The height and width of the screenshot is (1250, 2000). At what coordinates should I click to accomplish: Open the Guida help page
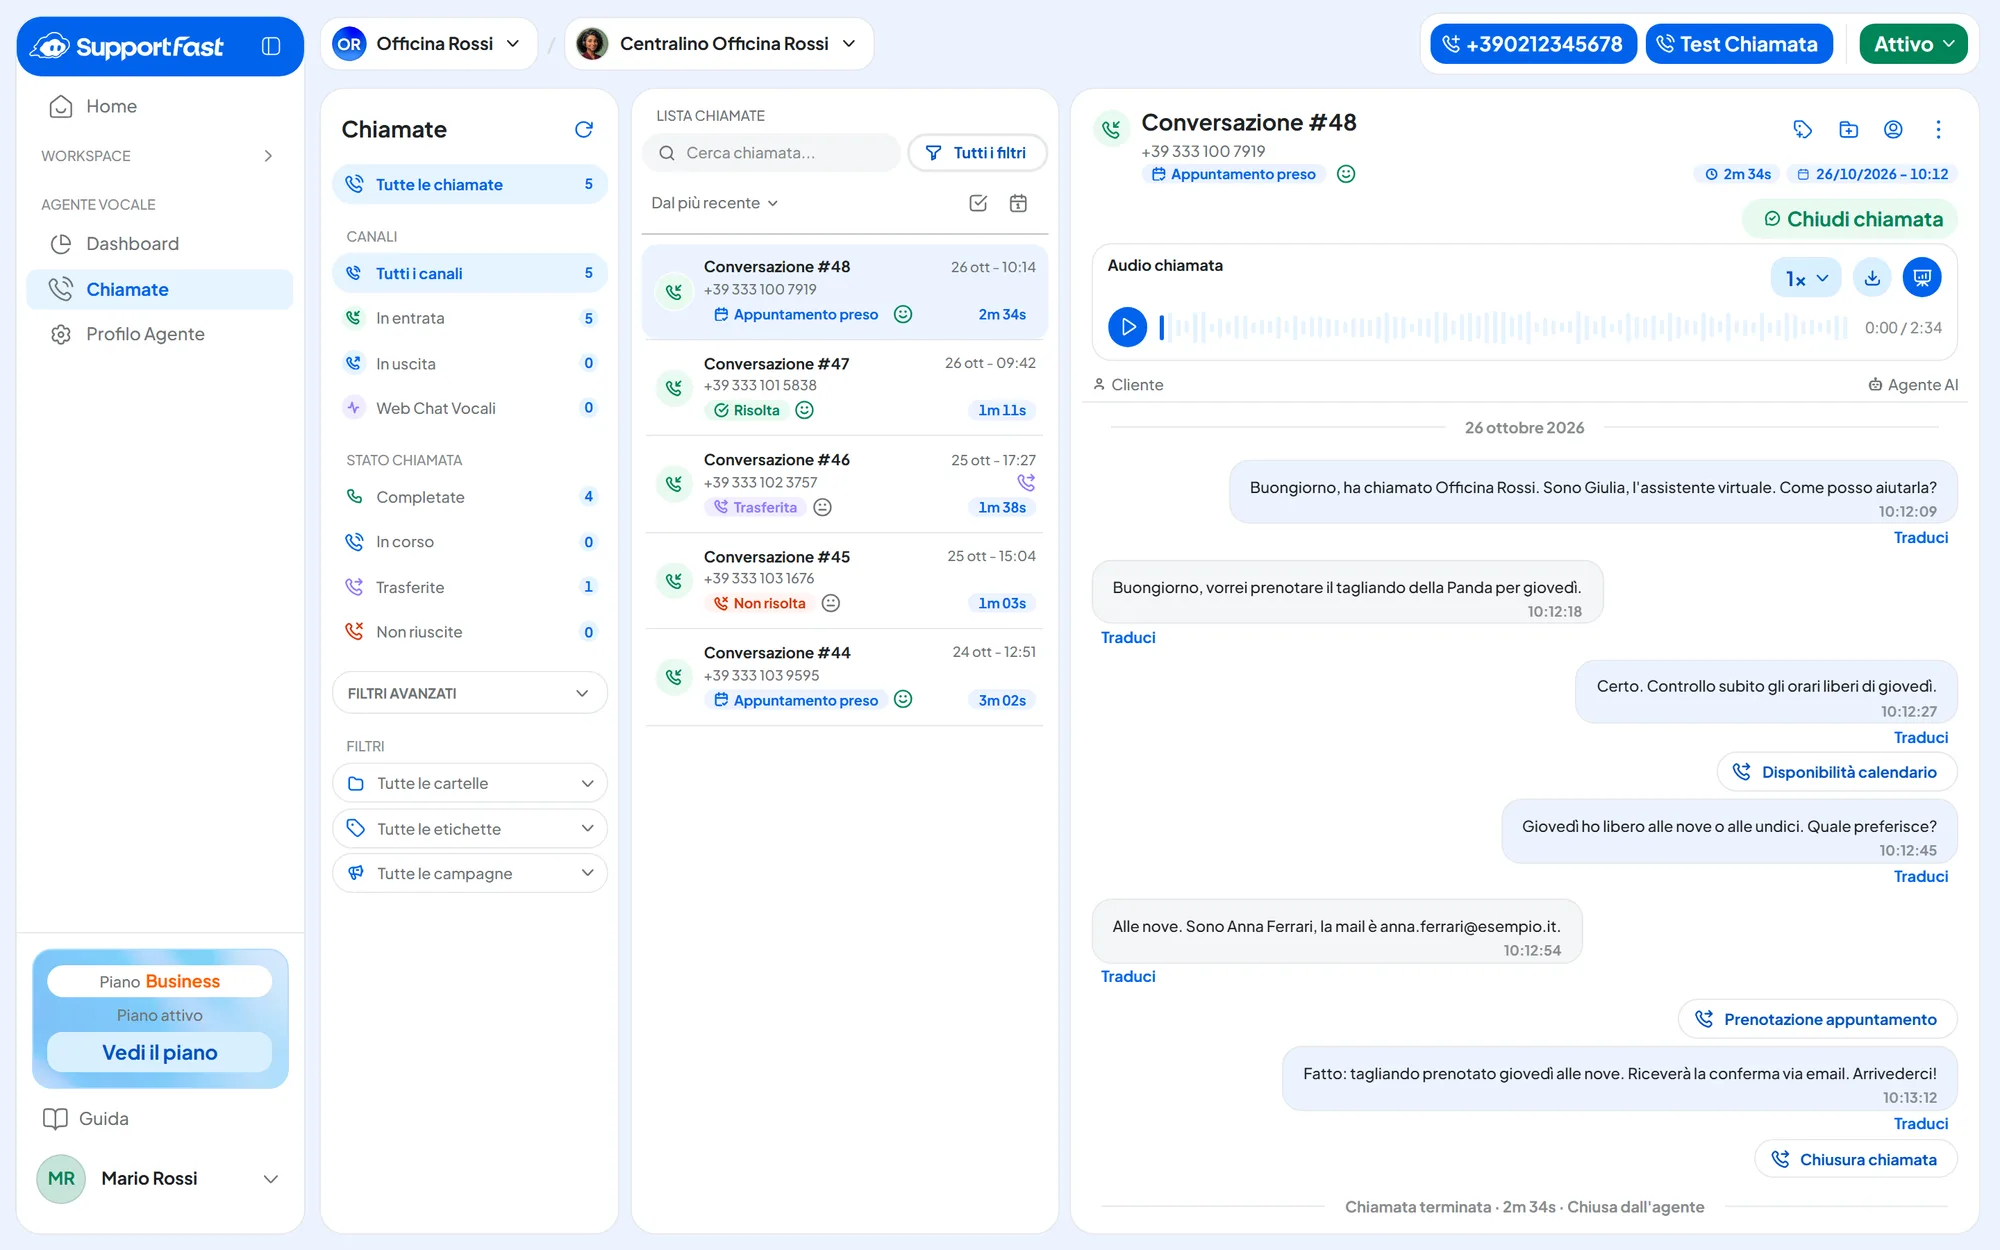point(86,1119)
